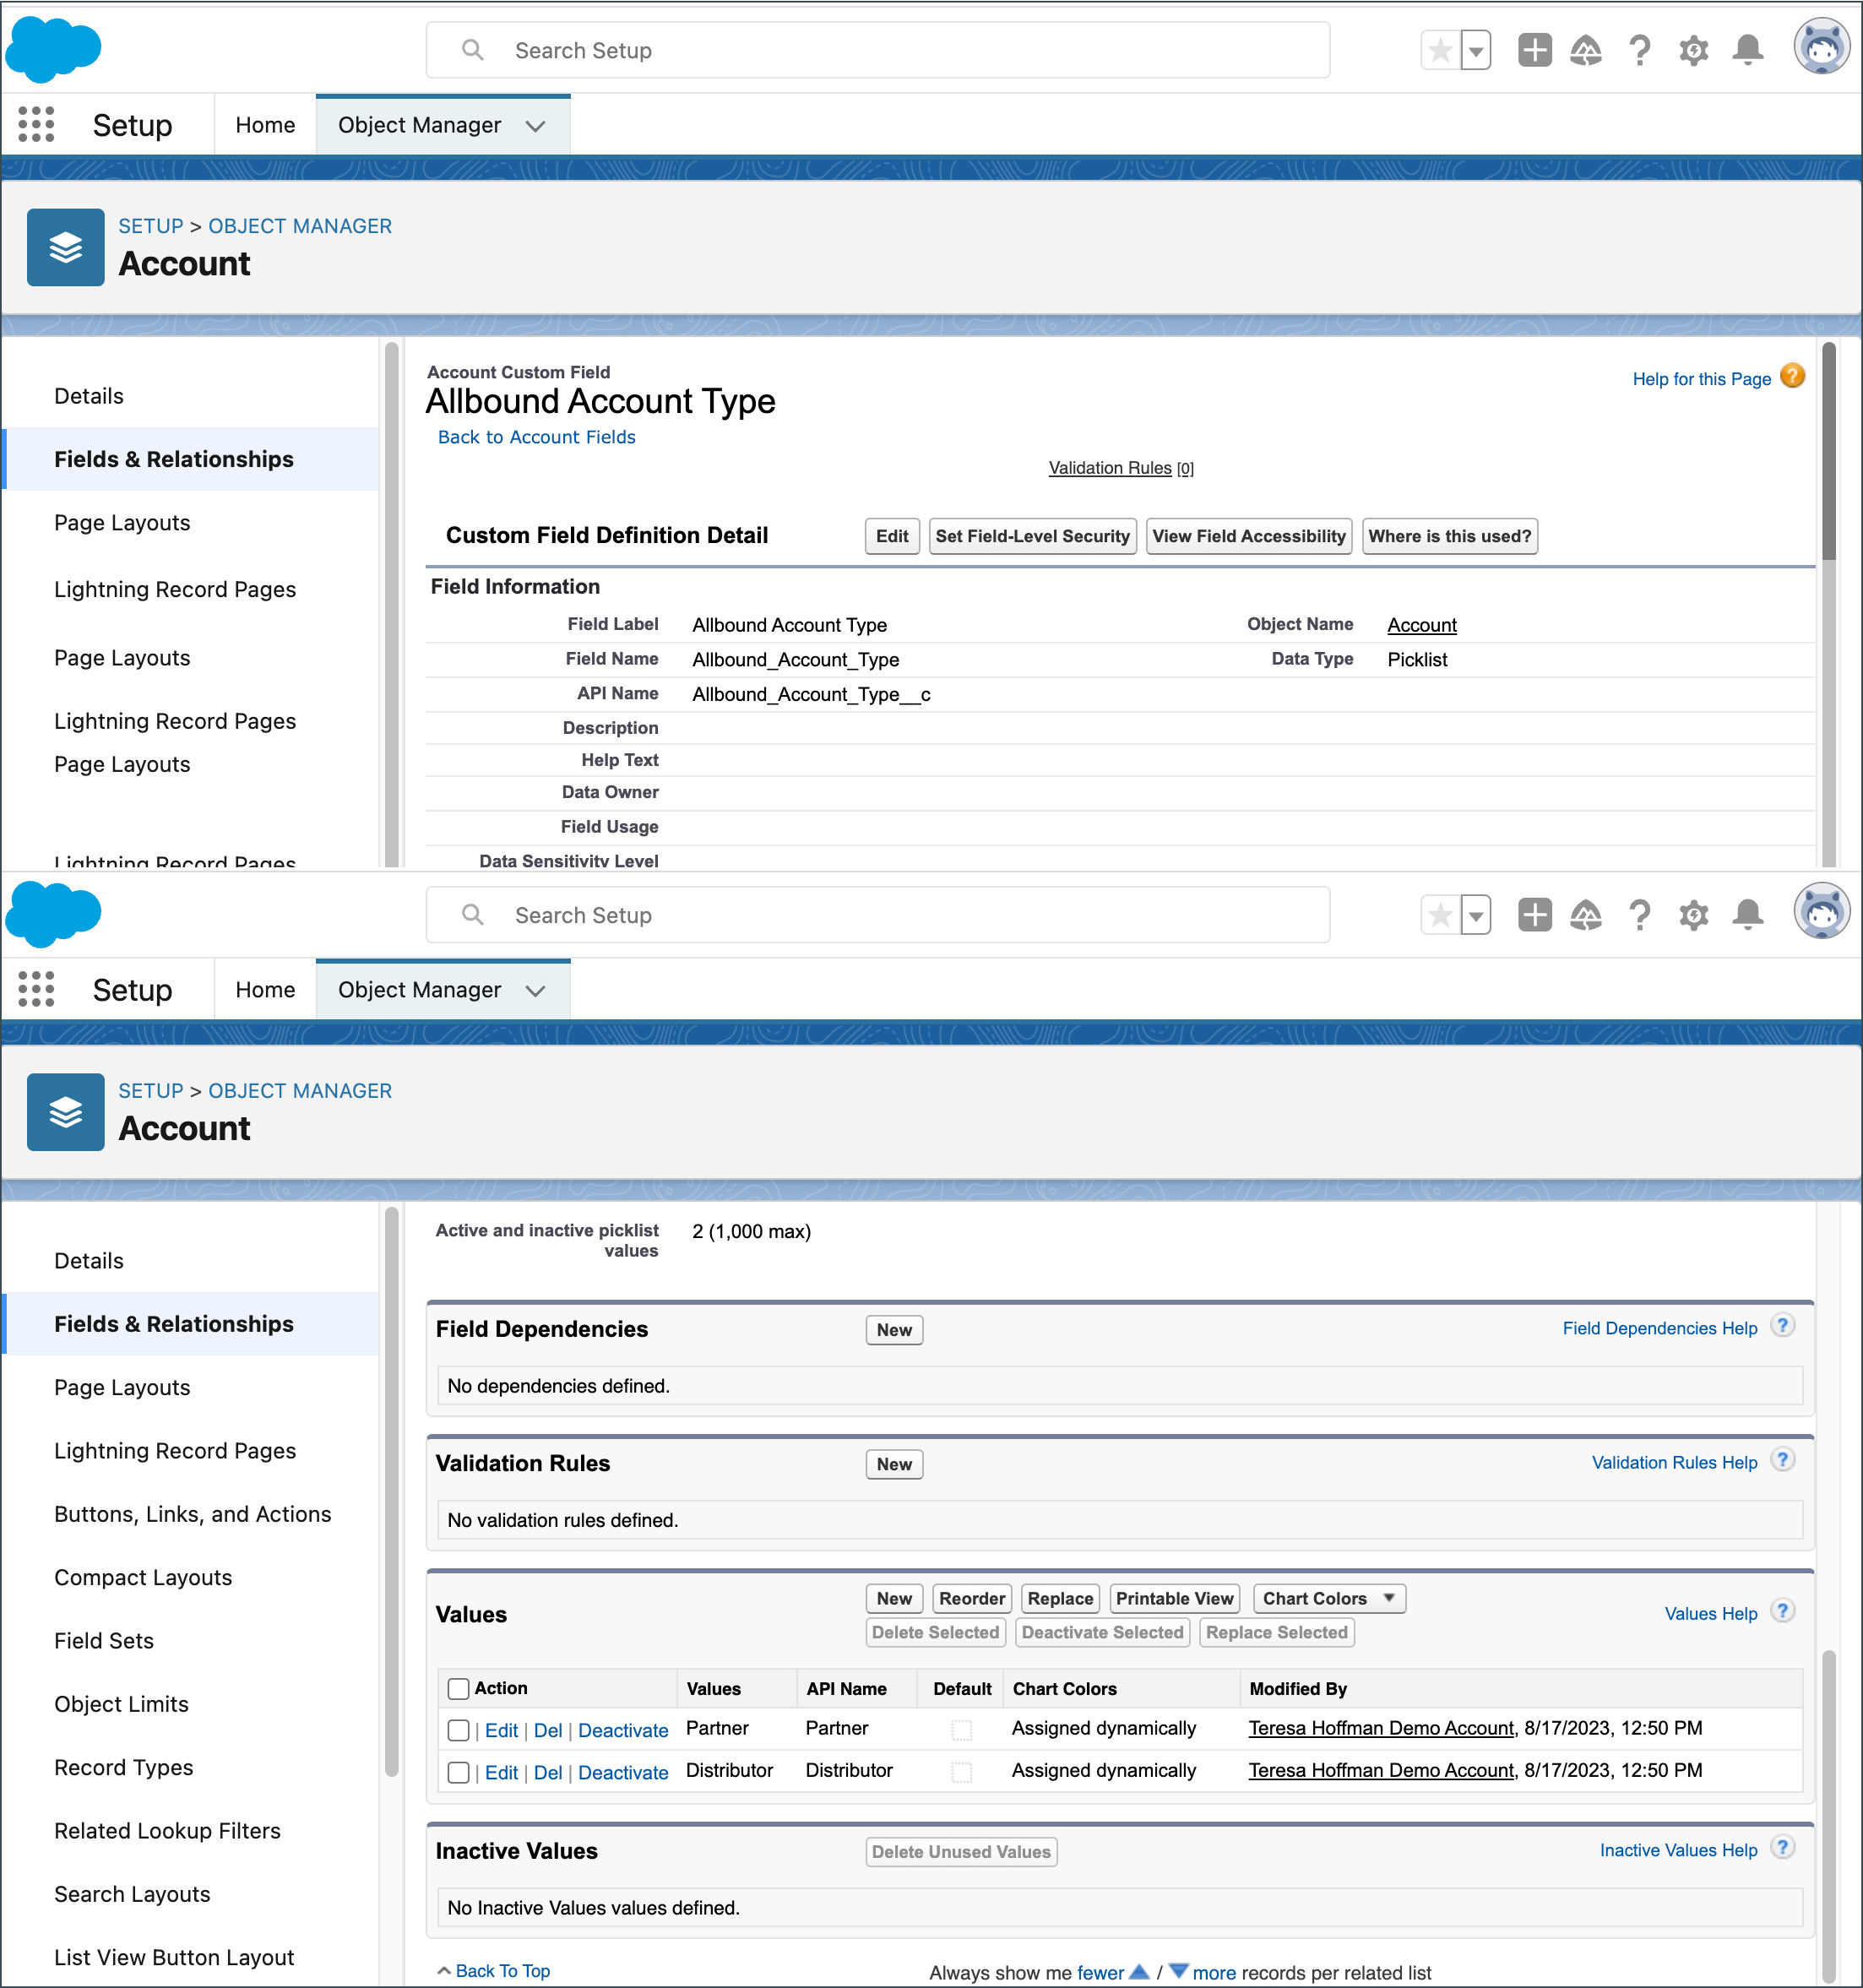Click Search Setup field in field detail window

pos(877,50)
